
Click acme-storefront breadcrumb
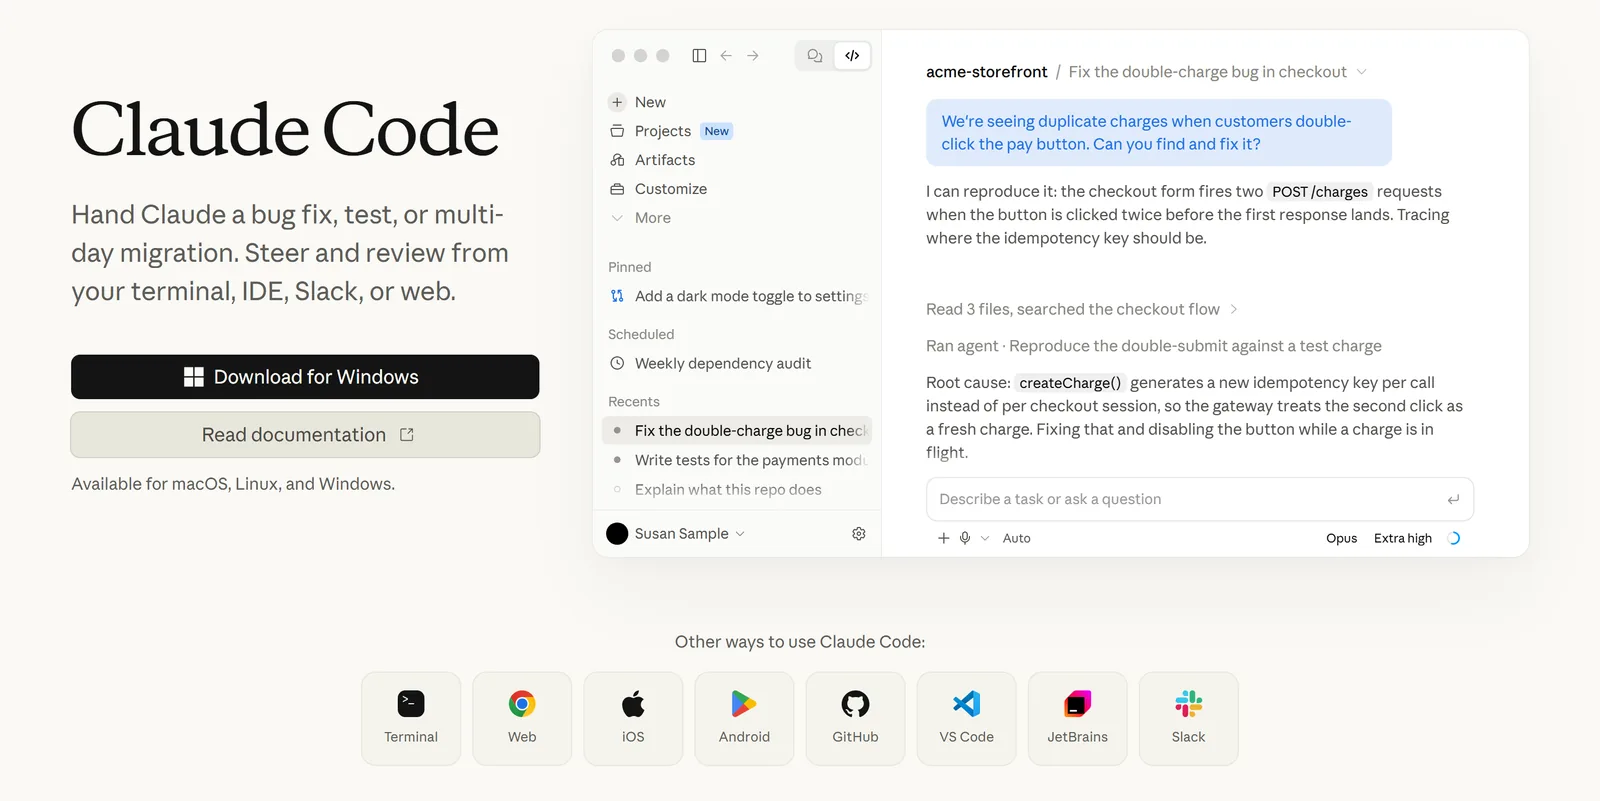click(x=986, y=72)
